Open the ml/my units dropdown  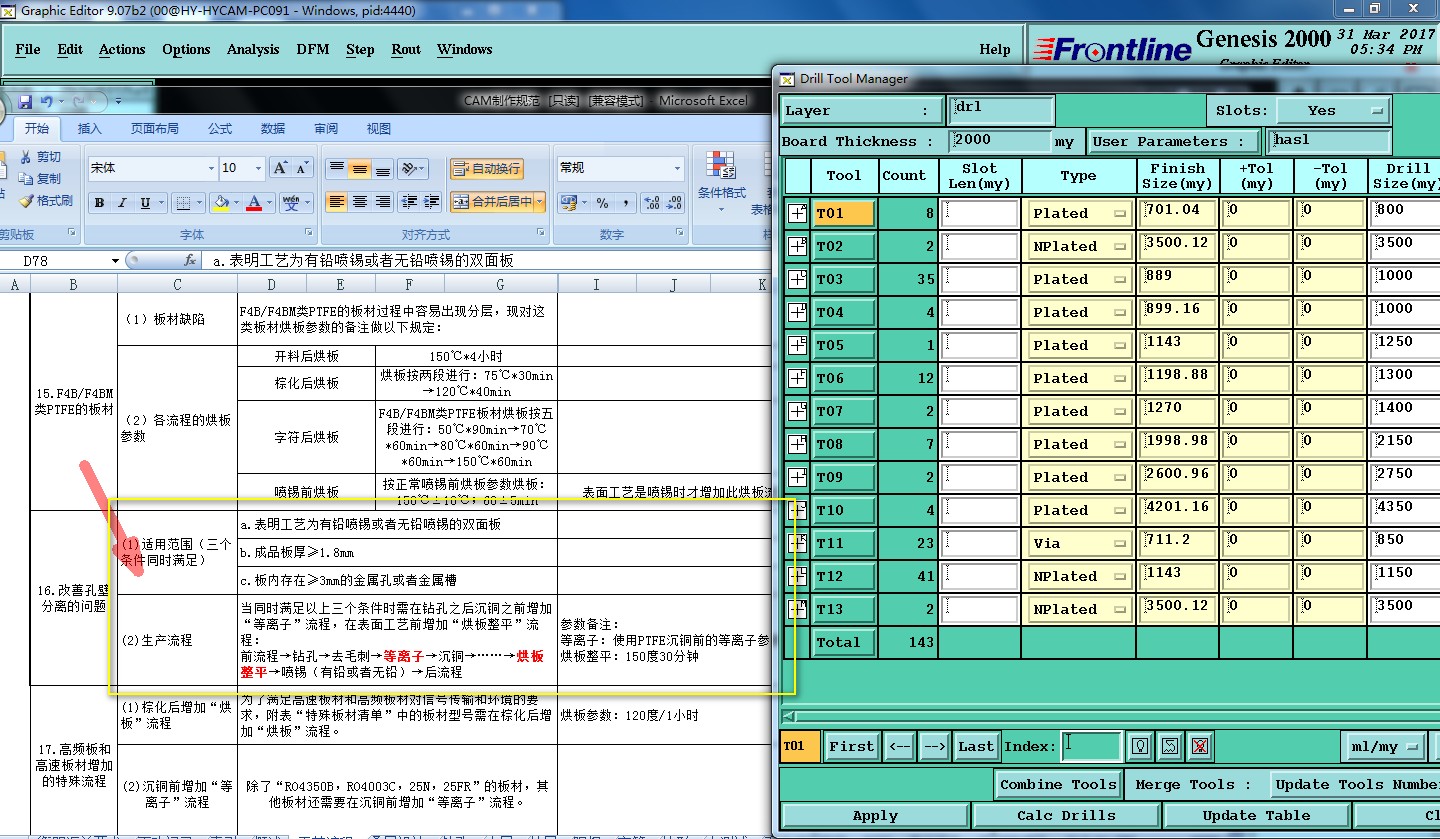[x=1384, y=746]
